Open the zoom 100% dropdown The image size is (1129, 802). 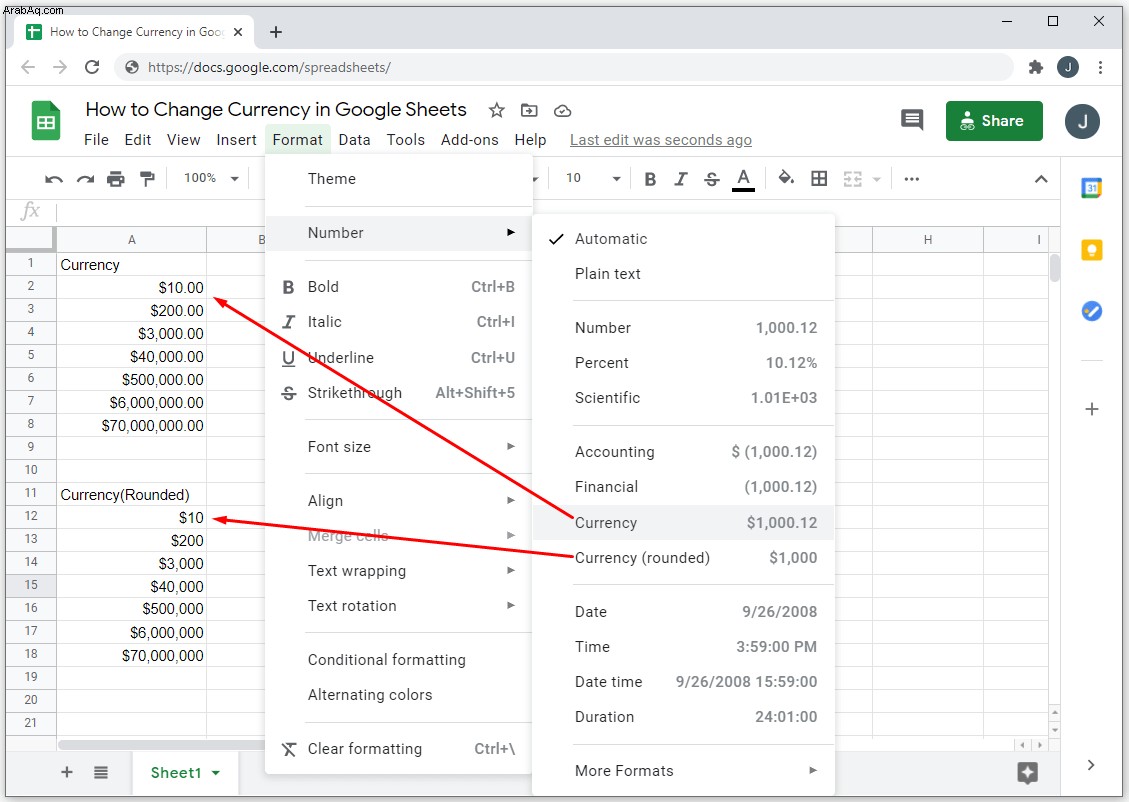[211, 178]
